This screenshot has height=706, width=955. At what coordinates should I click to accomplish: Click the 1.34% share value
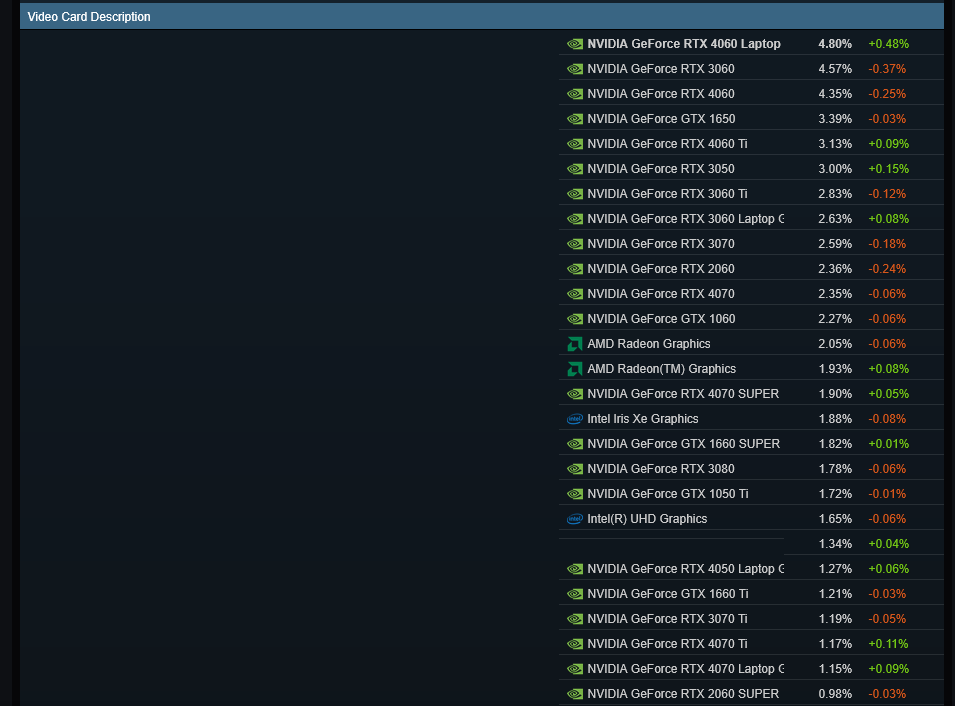tap(835, 543)
